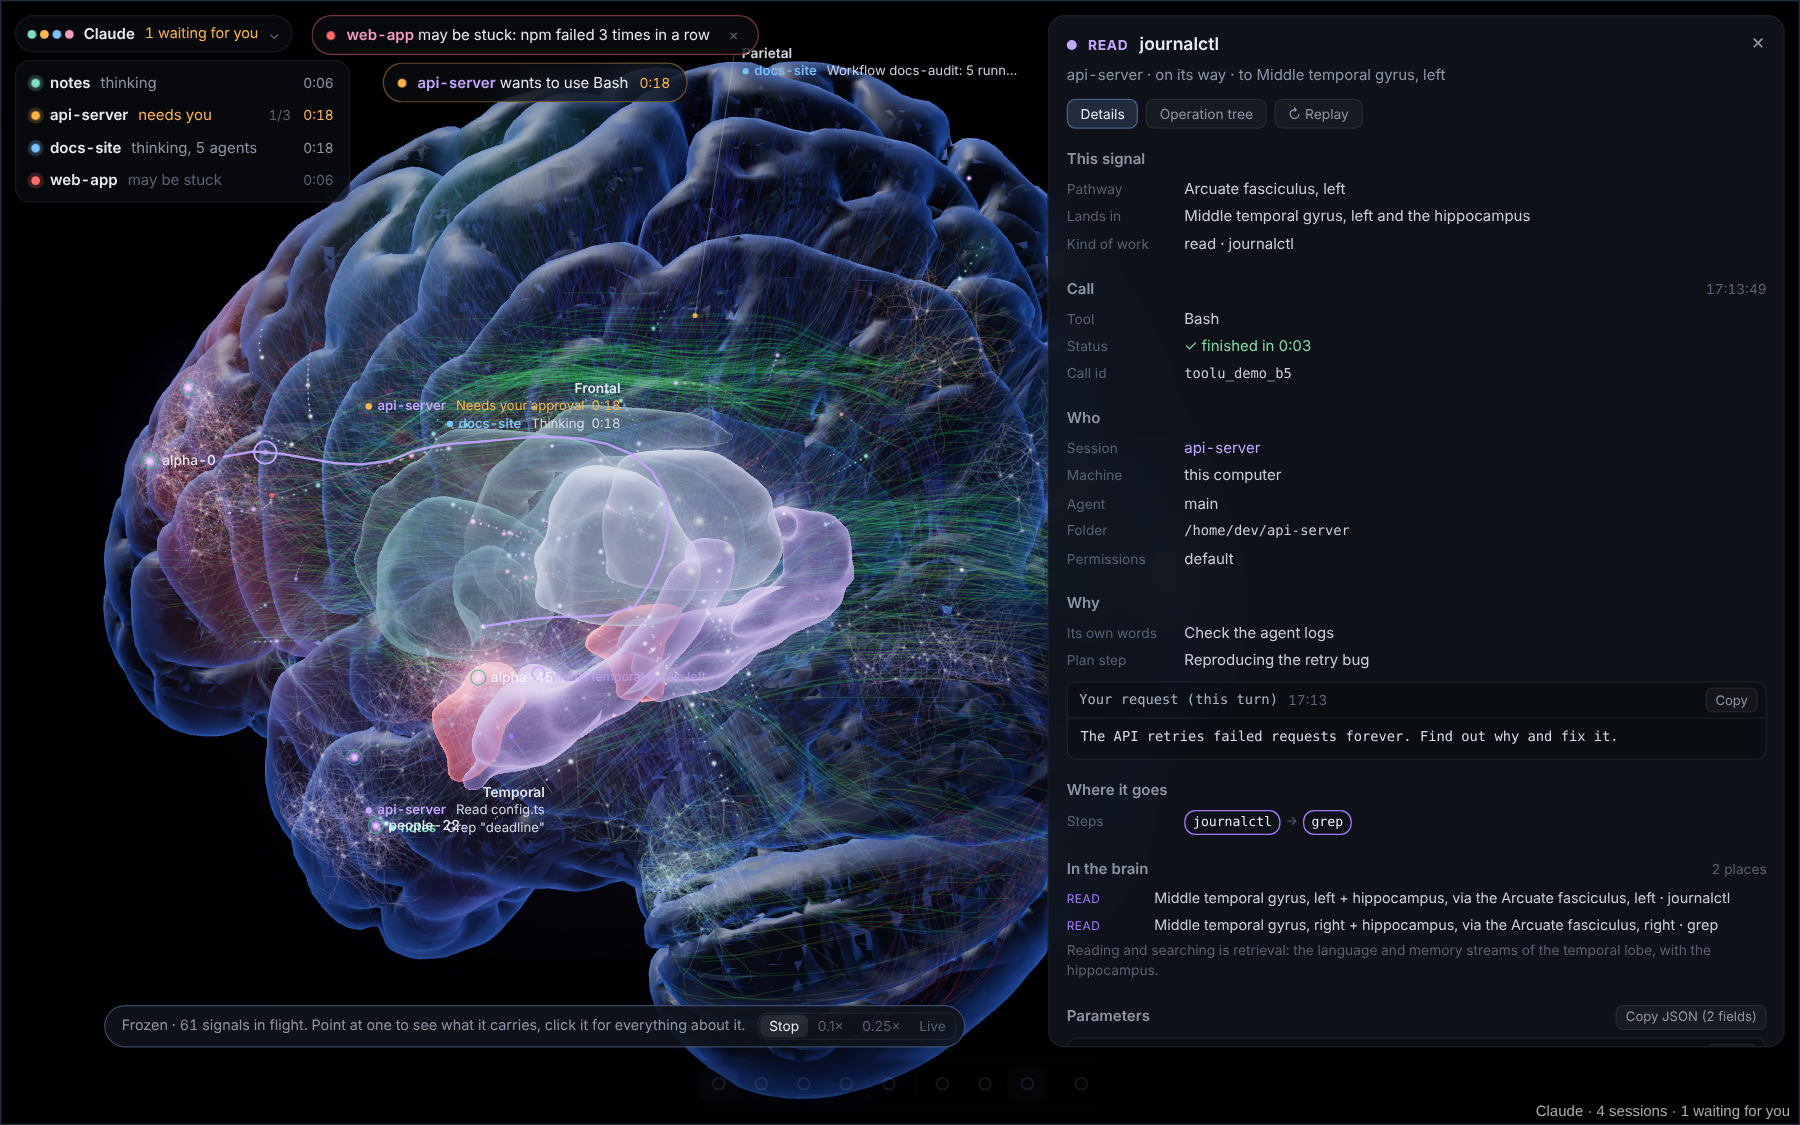Viewport: 1800px width, 1125px height.
Task: Switch to the Details tab
Action: pyautogui.click(x=1102, y=114)
